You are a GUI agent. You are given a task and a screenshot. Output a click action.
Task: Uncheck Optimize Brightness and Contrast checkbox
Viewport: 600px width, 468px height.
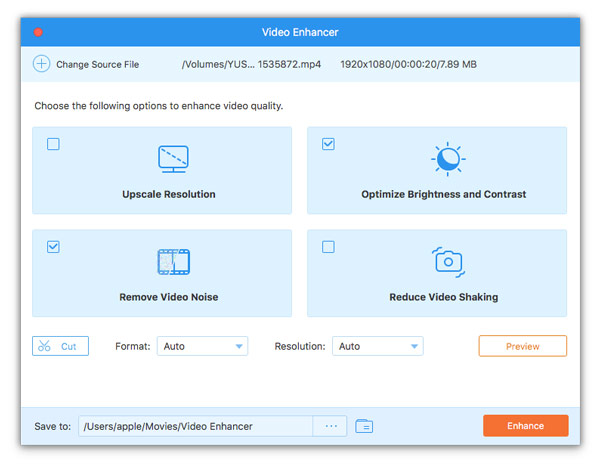[328, 144]
